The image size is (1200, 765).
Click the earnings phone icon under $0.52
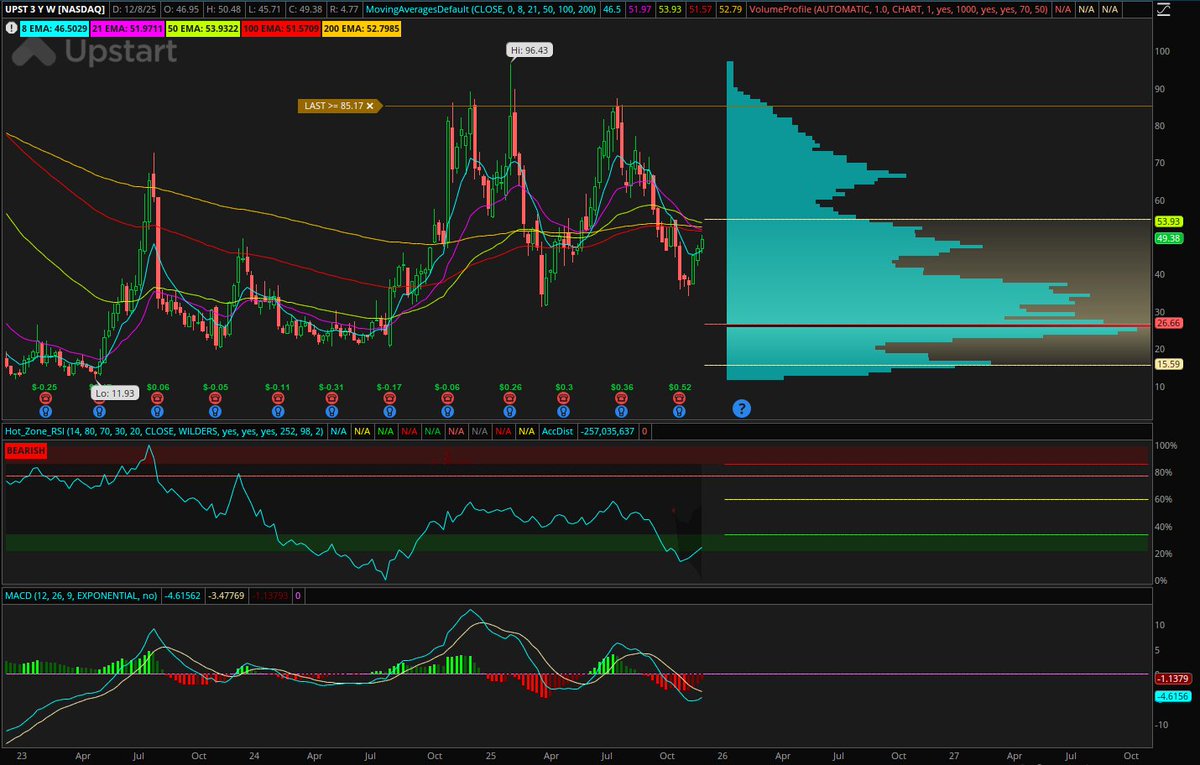click(x=680, y=398)
